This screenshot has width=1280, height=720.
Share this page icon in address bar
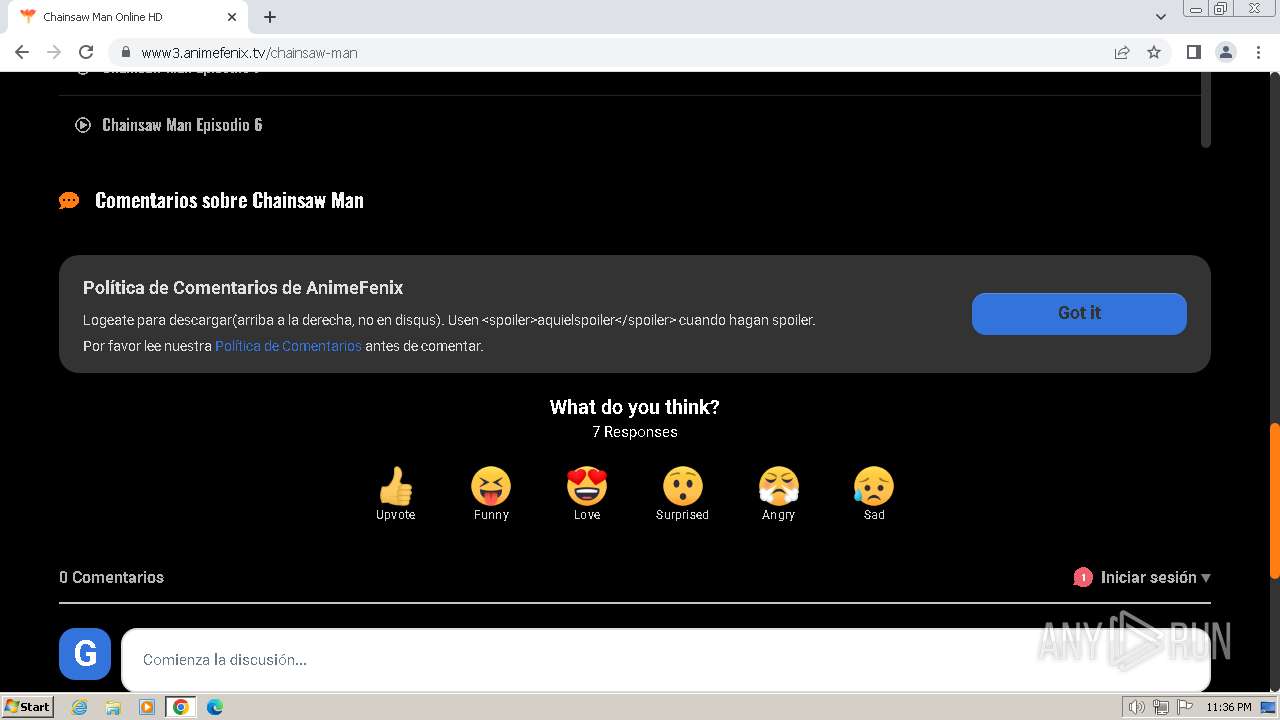click(1122, 52)
